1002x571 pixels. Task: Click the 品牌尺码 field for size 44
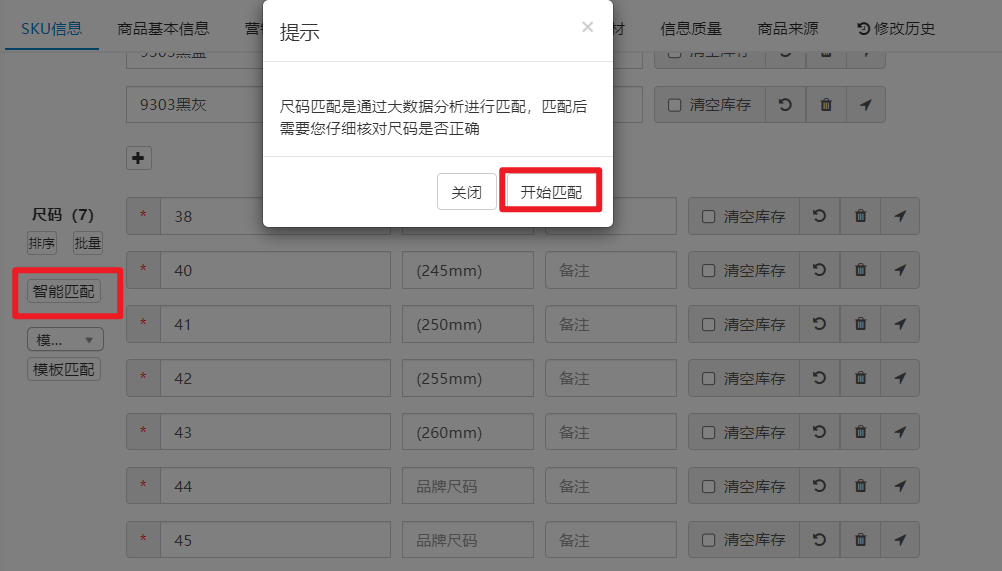[x=467, y=486]
